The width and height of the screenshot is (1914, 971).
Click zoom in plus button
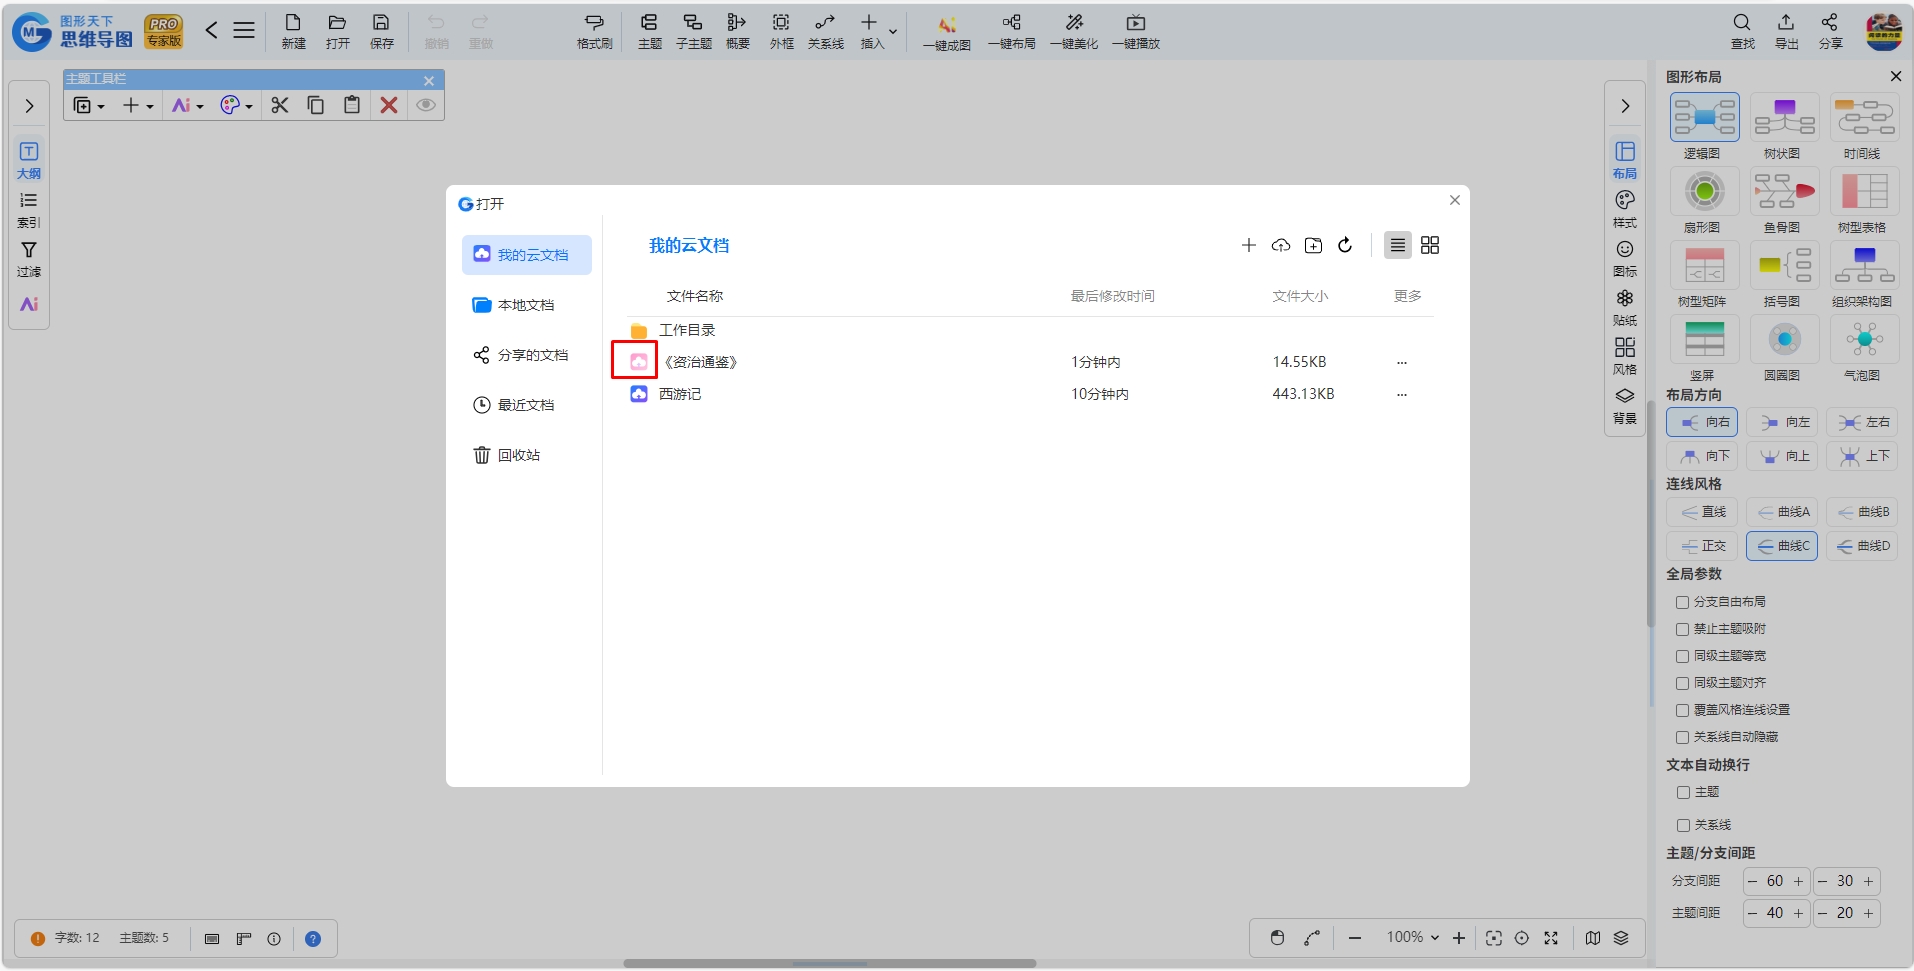[x=1459, y=938]
